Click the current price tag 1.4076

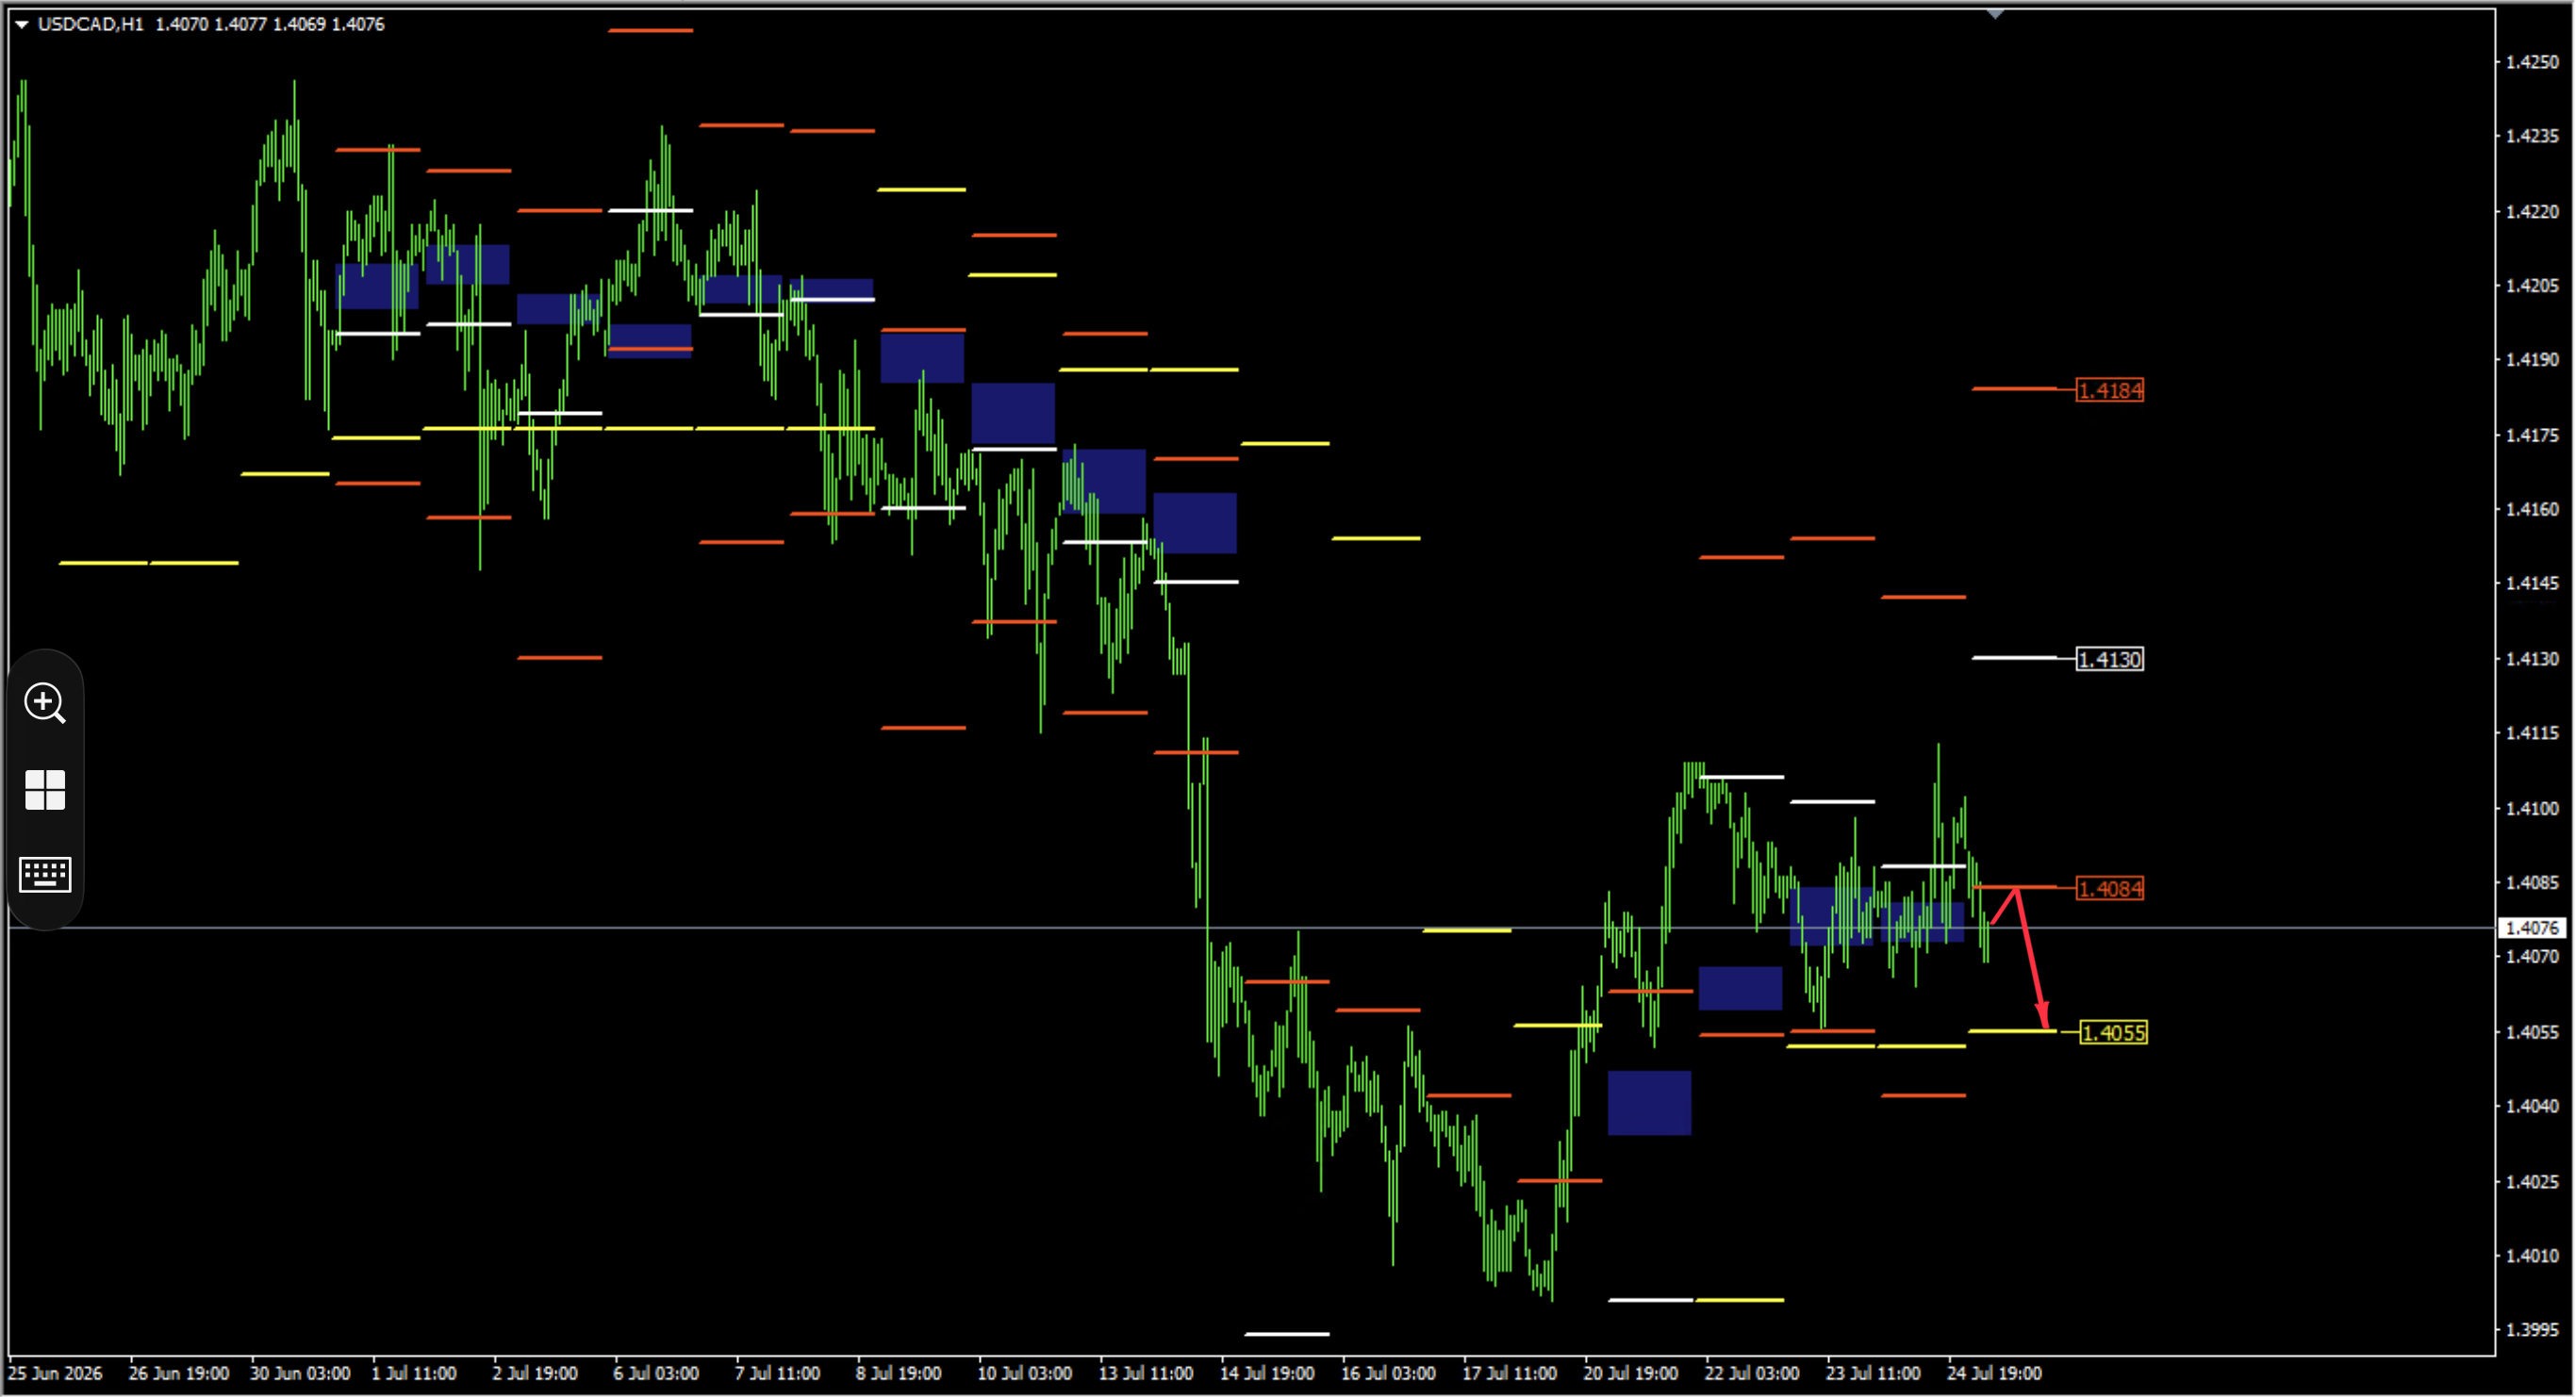[x=2532, y=928]
